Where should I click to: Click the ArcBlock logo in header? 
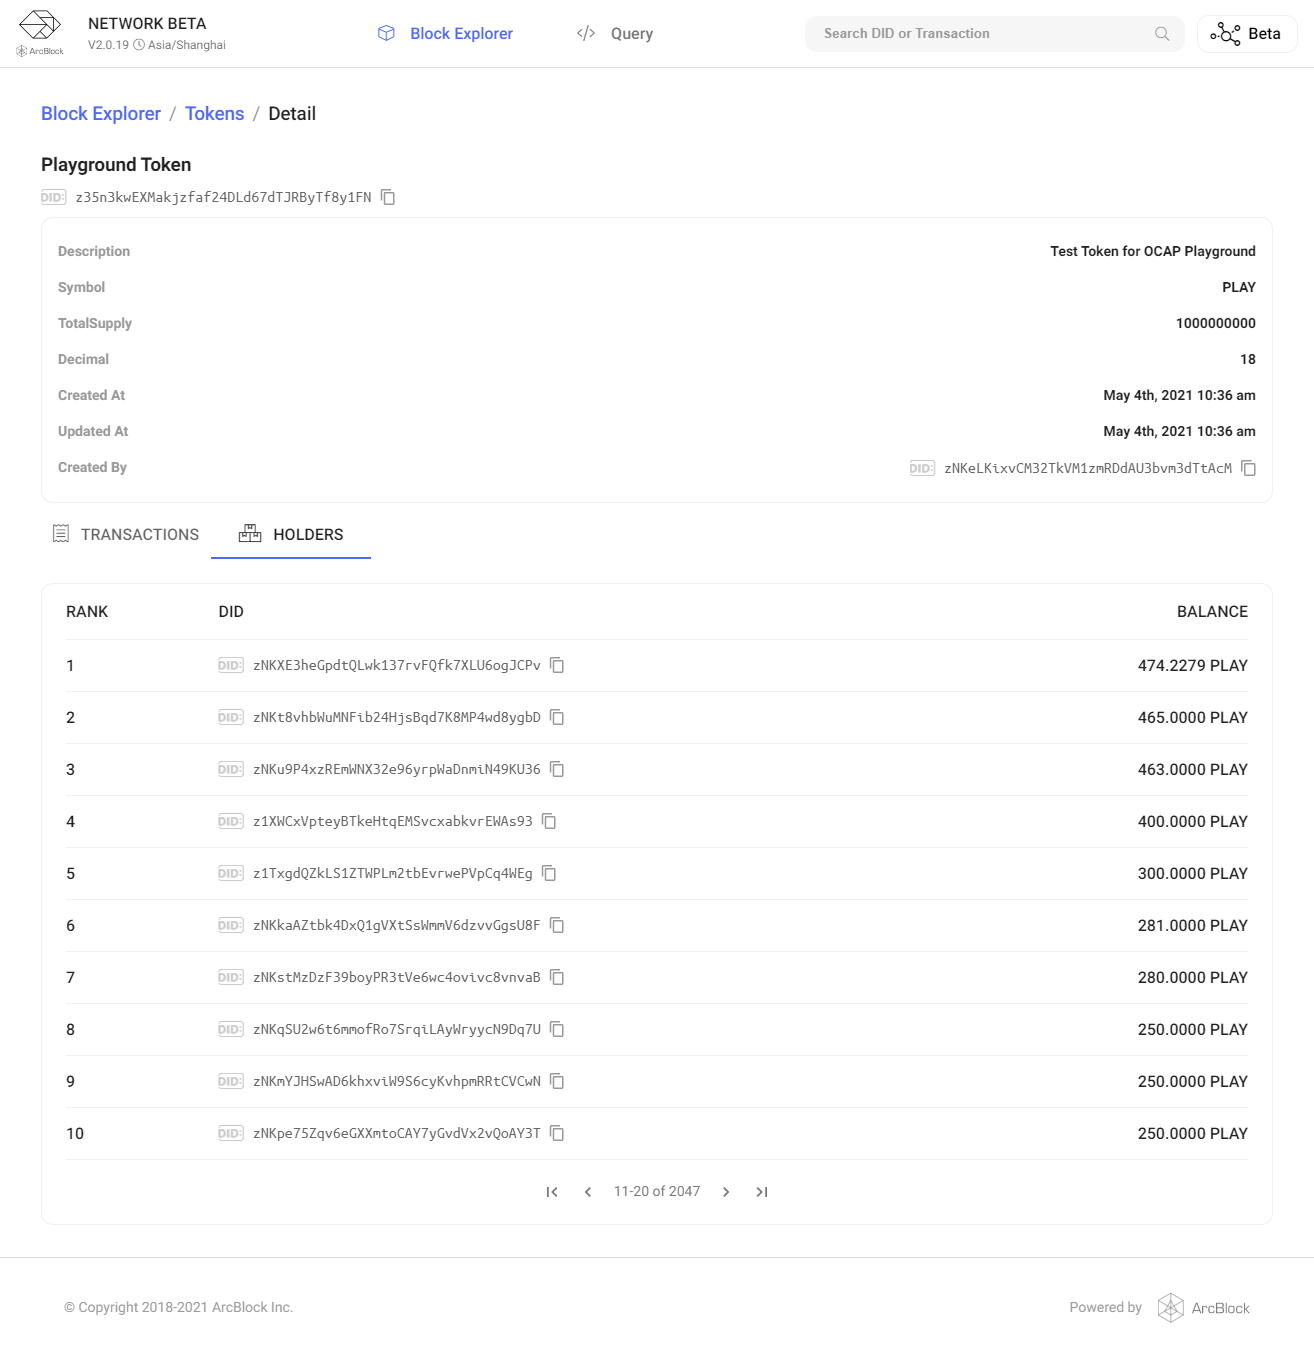pos(40,33)
